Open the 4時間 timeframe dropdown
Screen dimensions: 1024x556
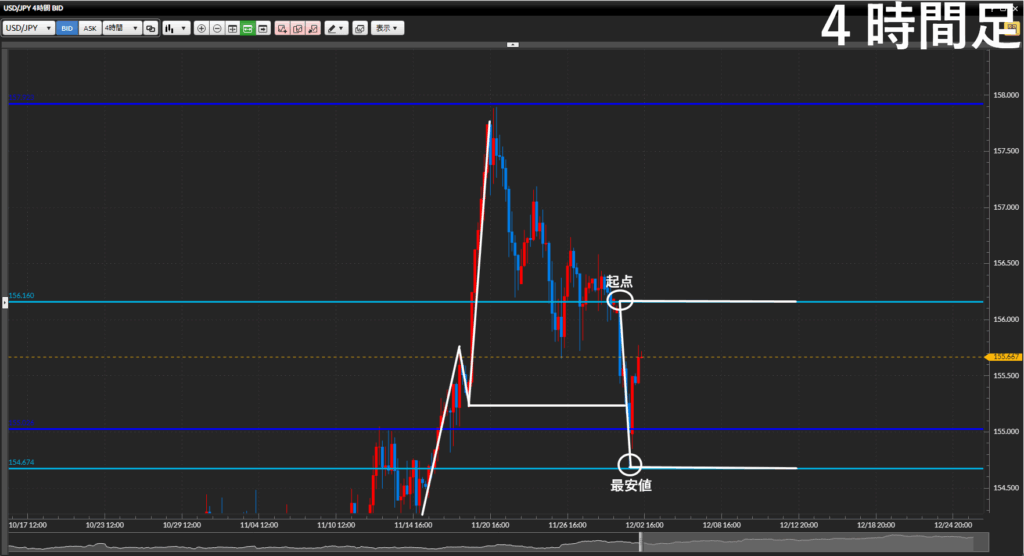coord(120,28)
